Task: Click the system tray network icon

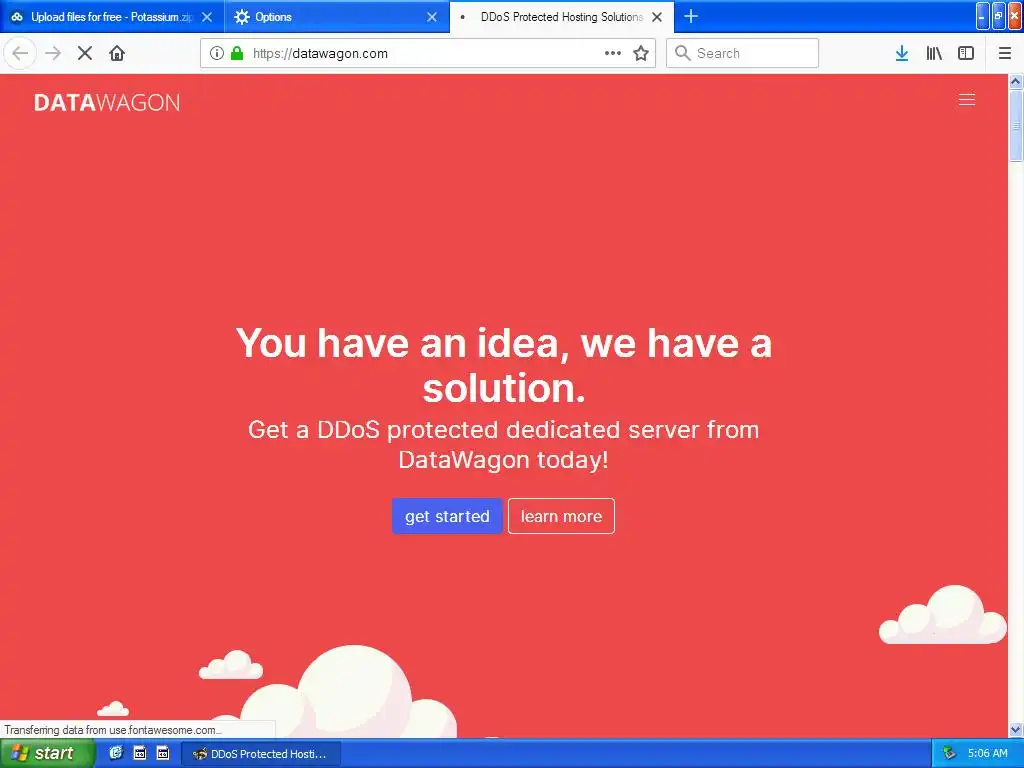Action: click(949, 753)
